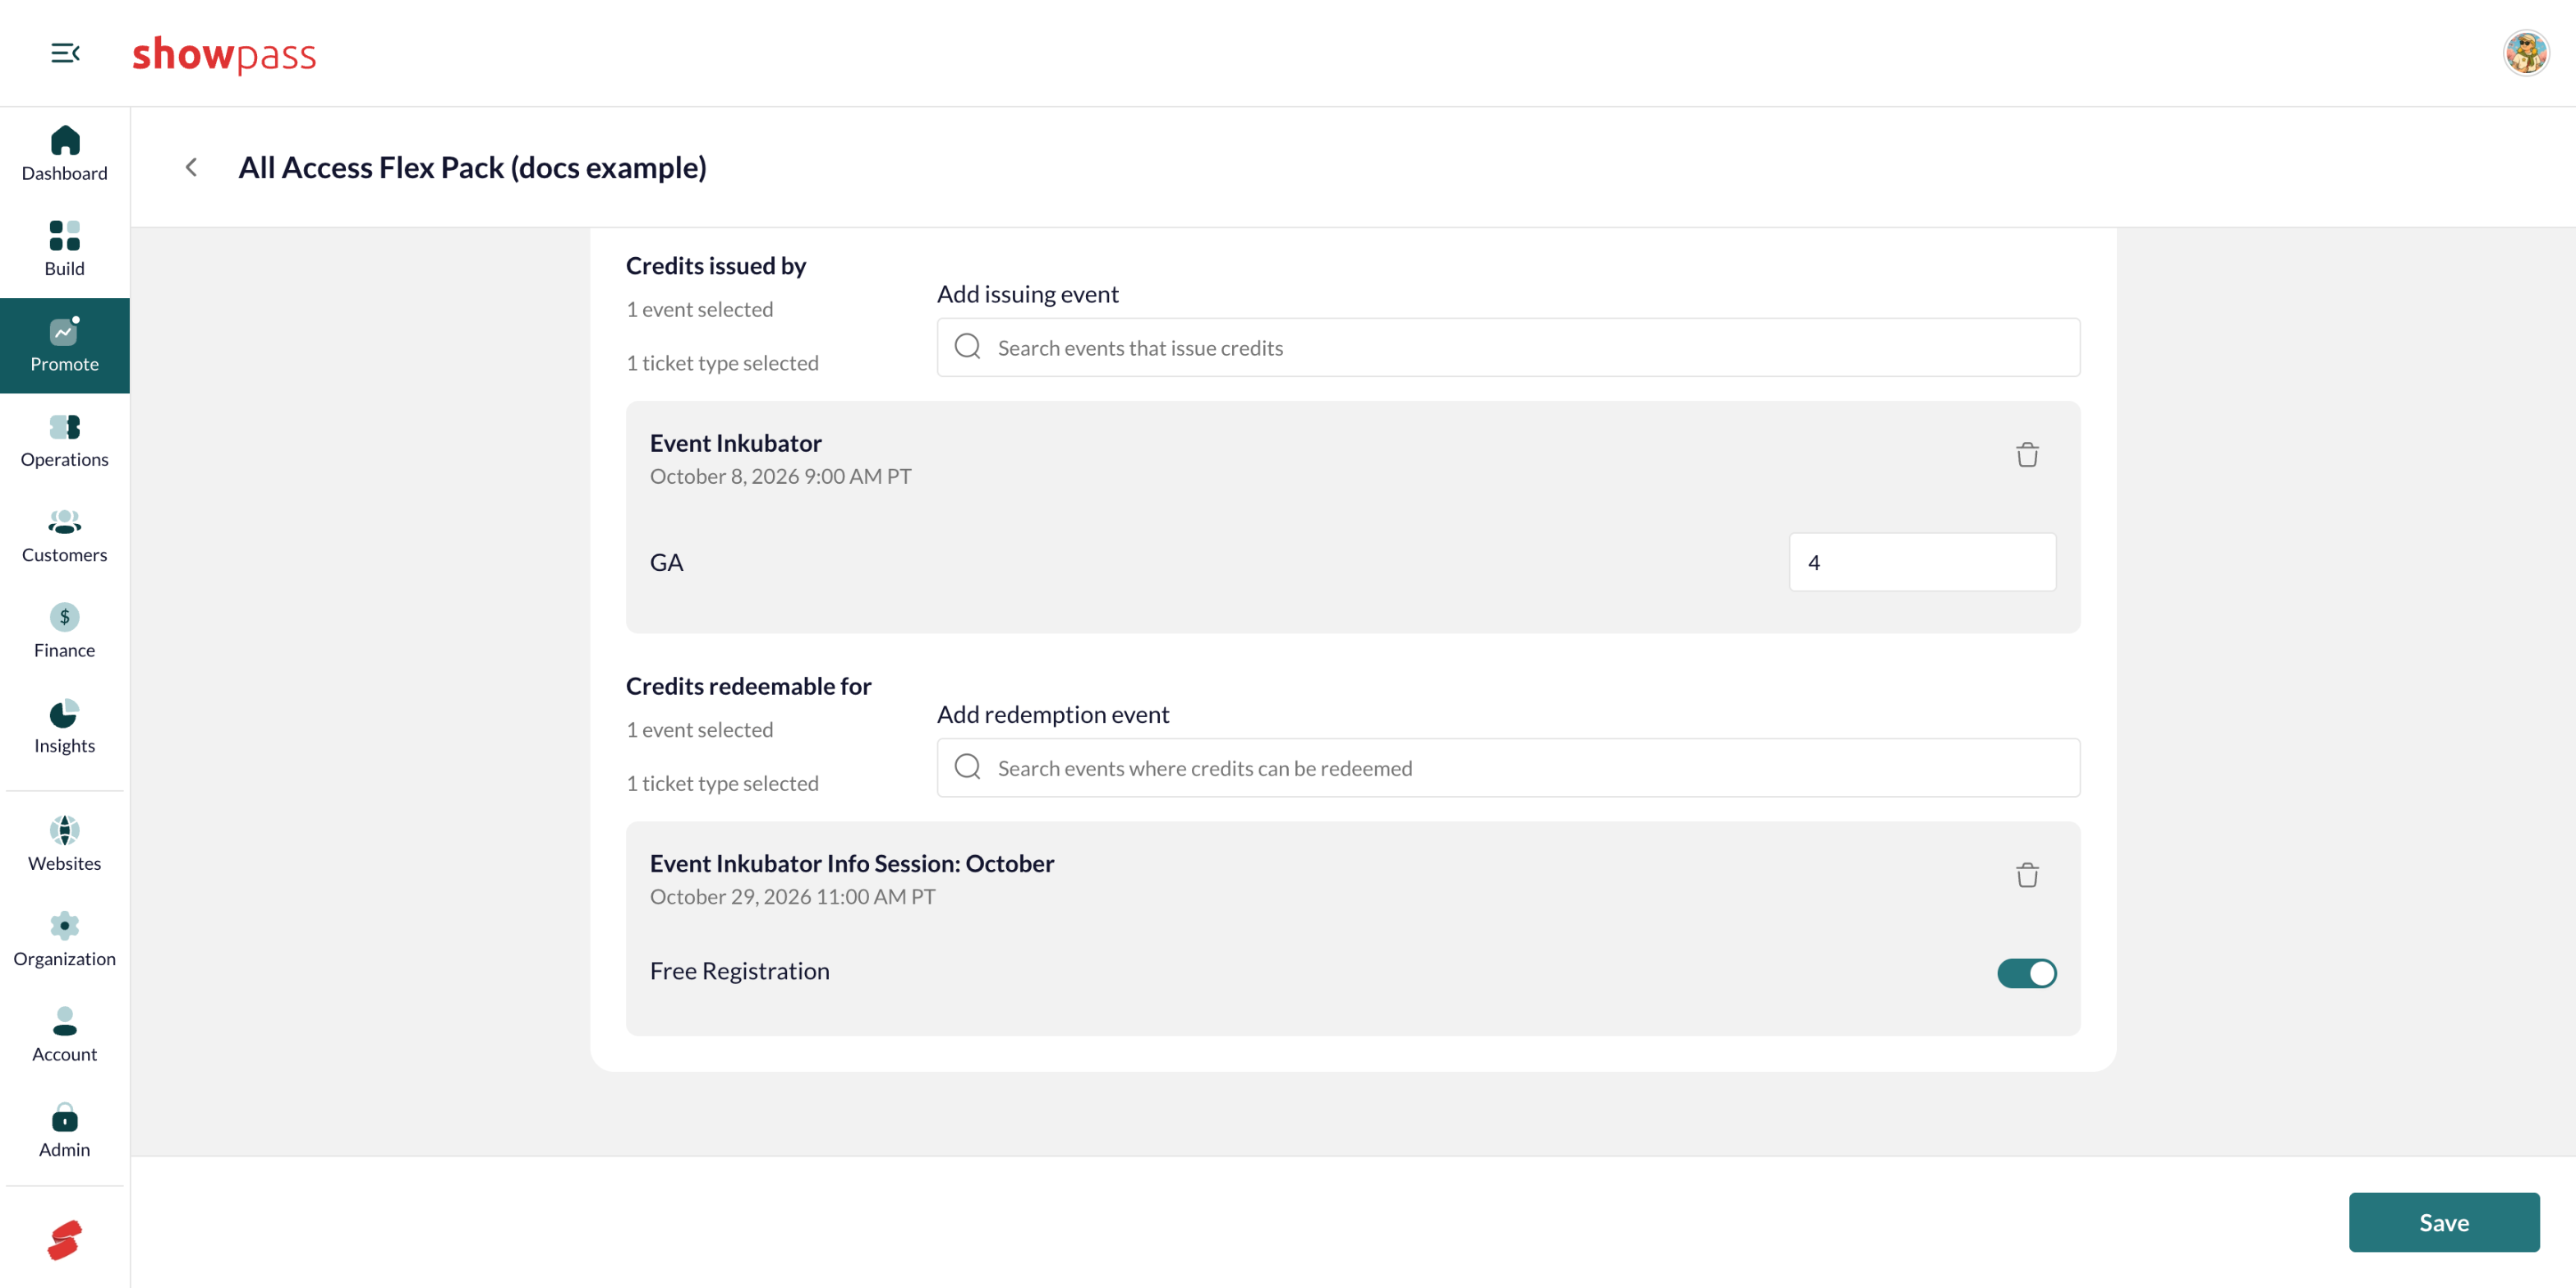
Task: Select 'October 8, 2026 9:00 AM PT' text
Action: 780,476
